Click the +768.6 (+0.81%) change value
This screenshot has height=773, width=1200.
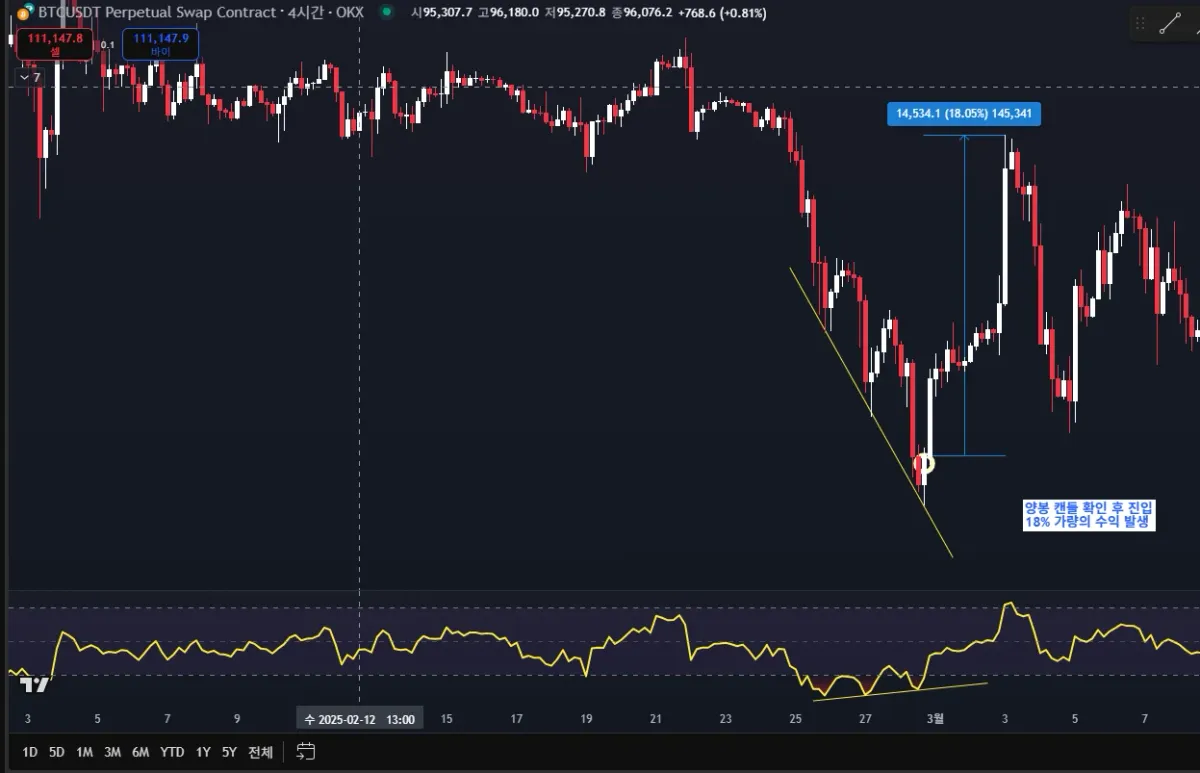(724, 13)
